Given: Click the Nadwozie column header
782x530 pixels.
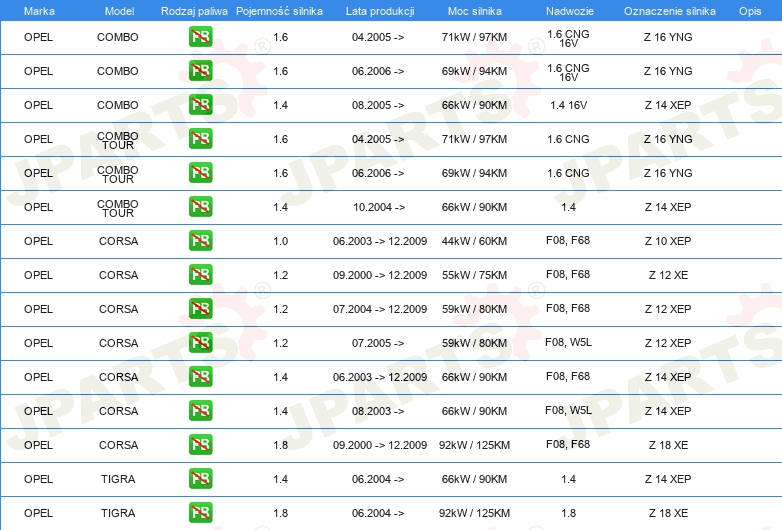Looking at the screenshot, I should tap(570, 11).
